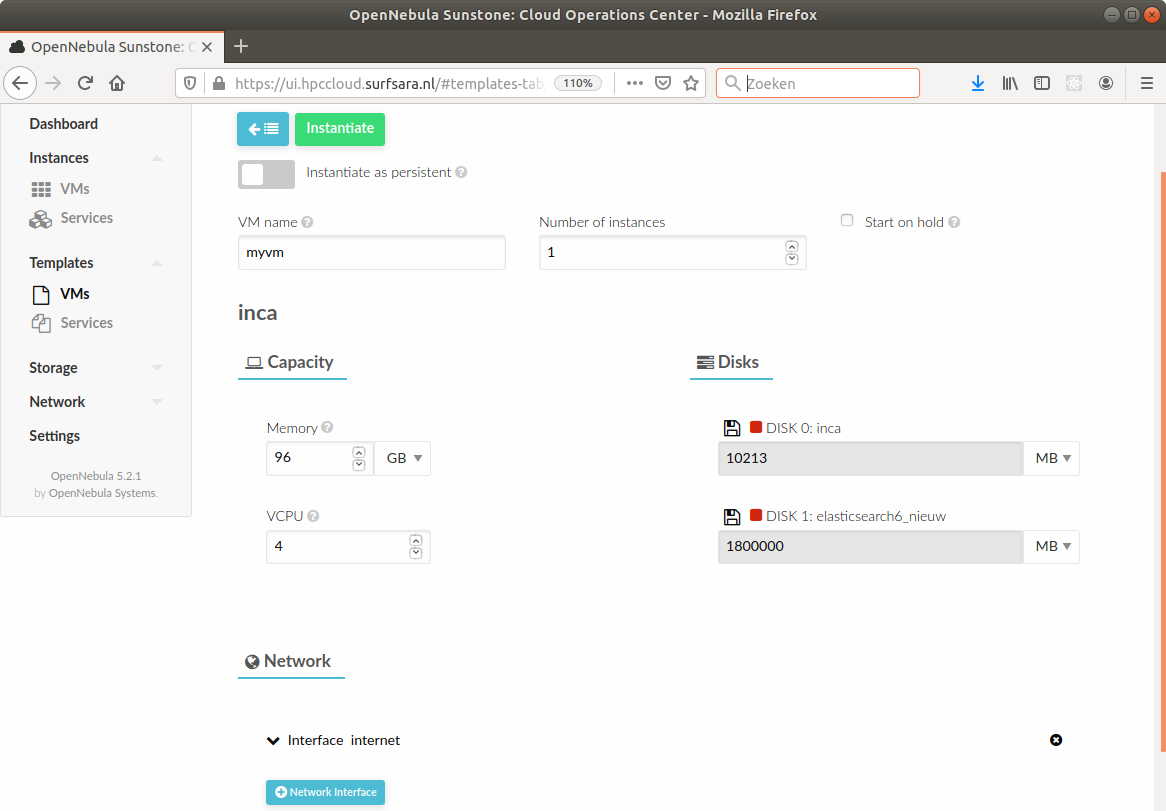Viewport: 1166px width, 811px height.
Task: Open the Downloads arrow icon
Action: (978, 83)
